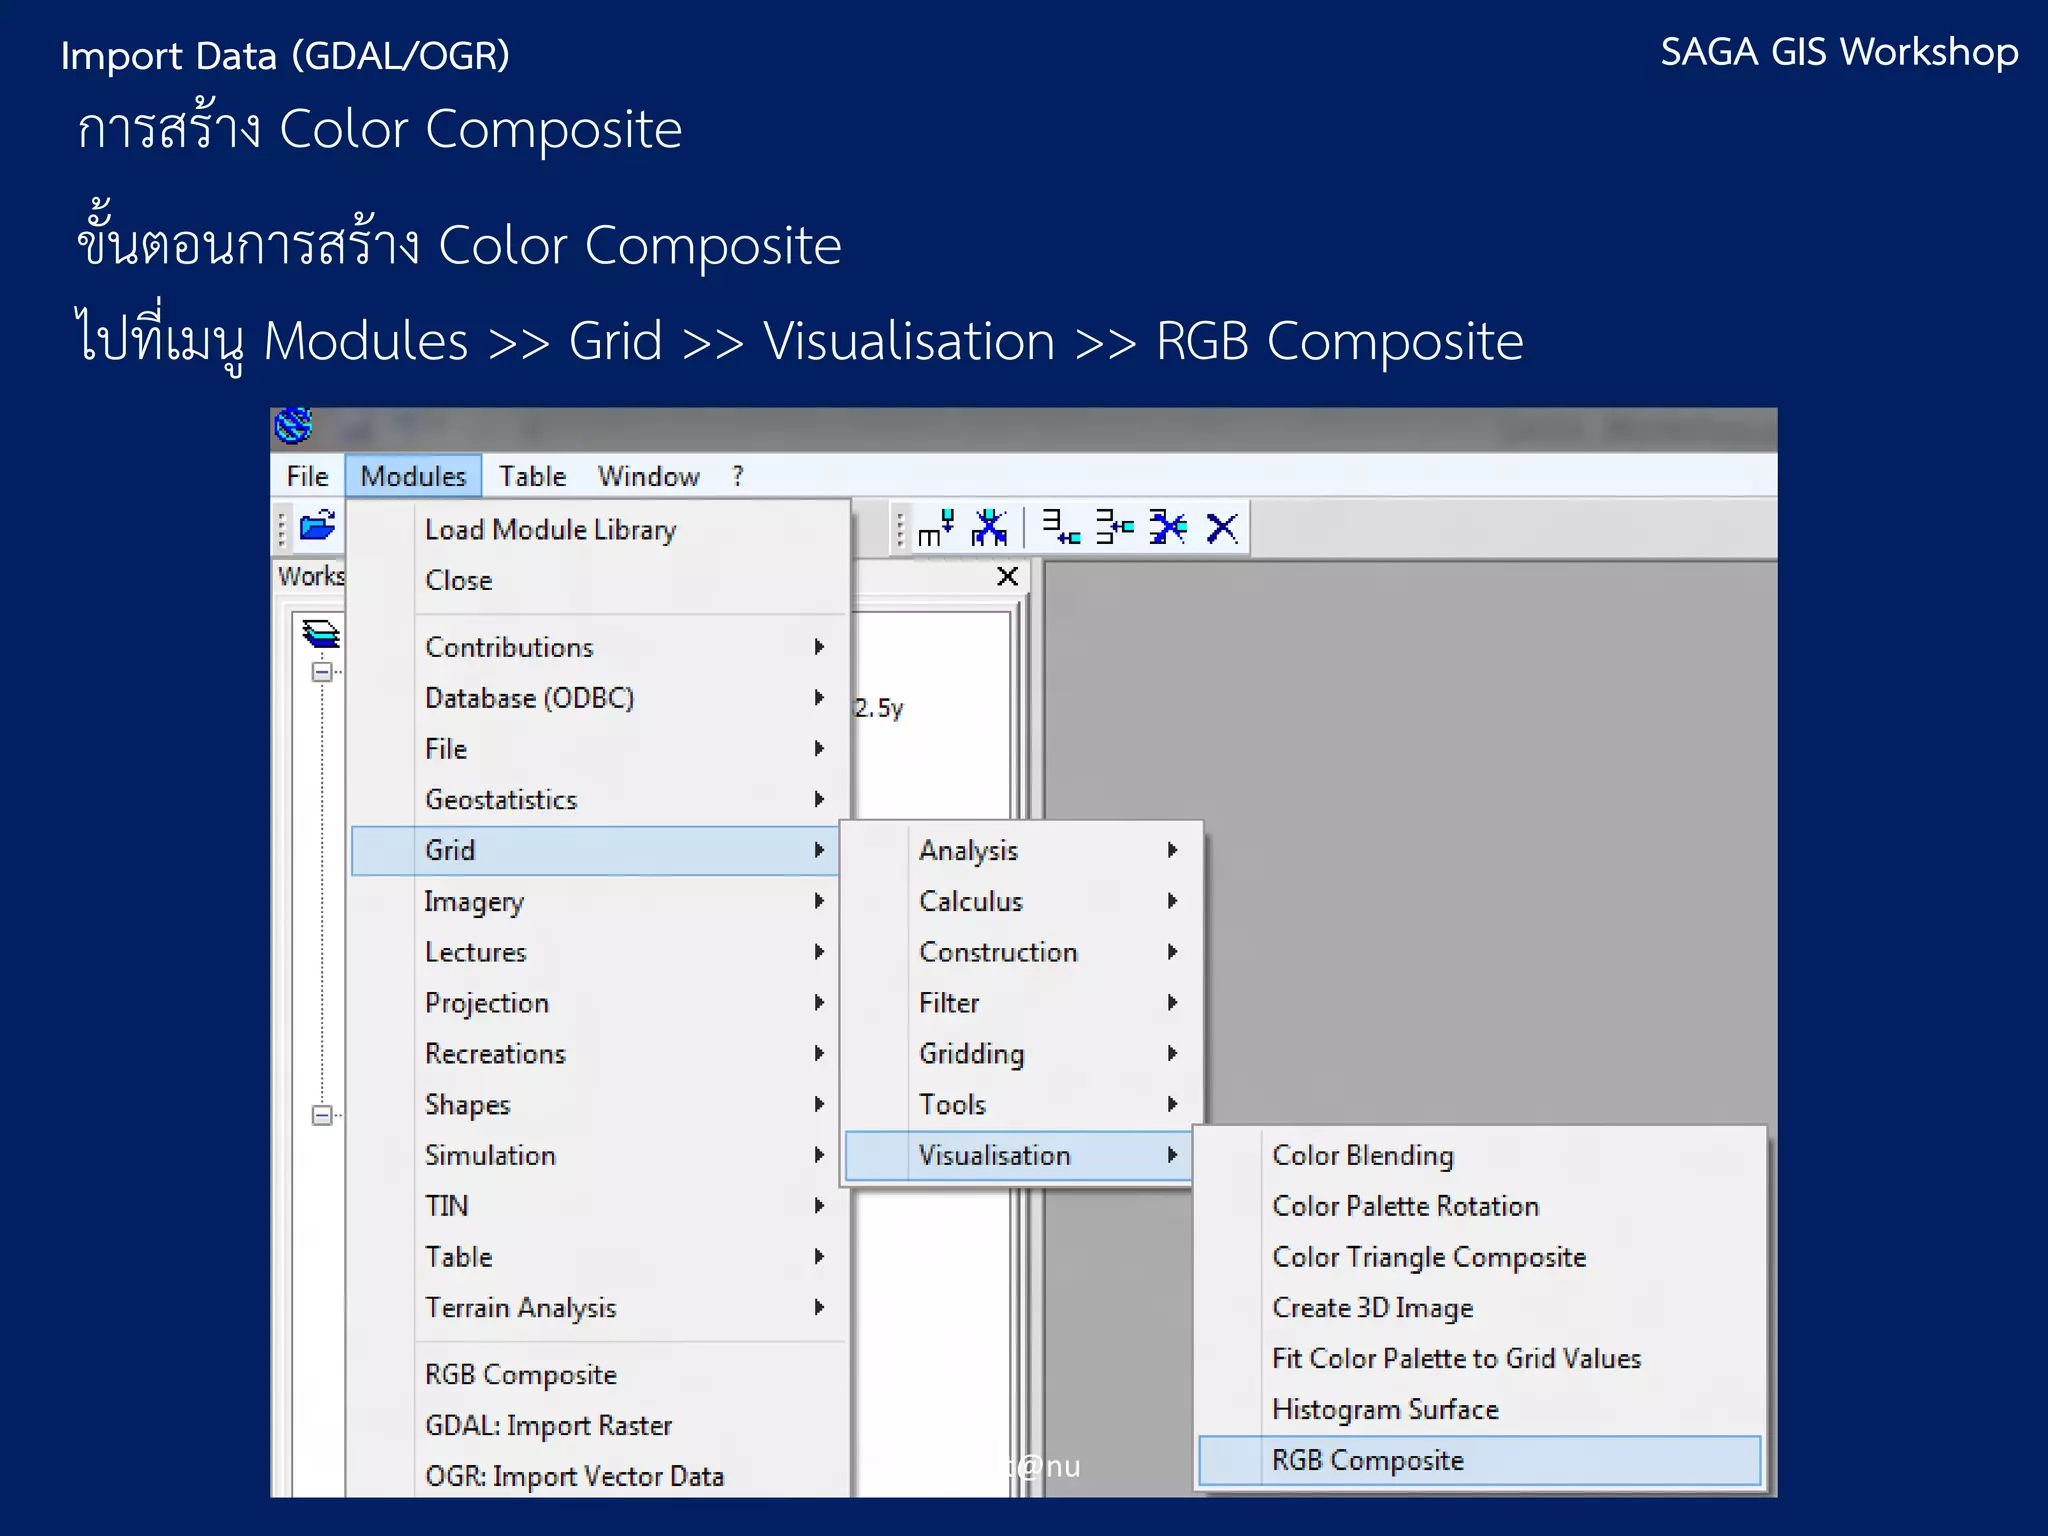Choose OGR: Import Vector Data

click(599, 1476)
